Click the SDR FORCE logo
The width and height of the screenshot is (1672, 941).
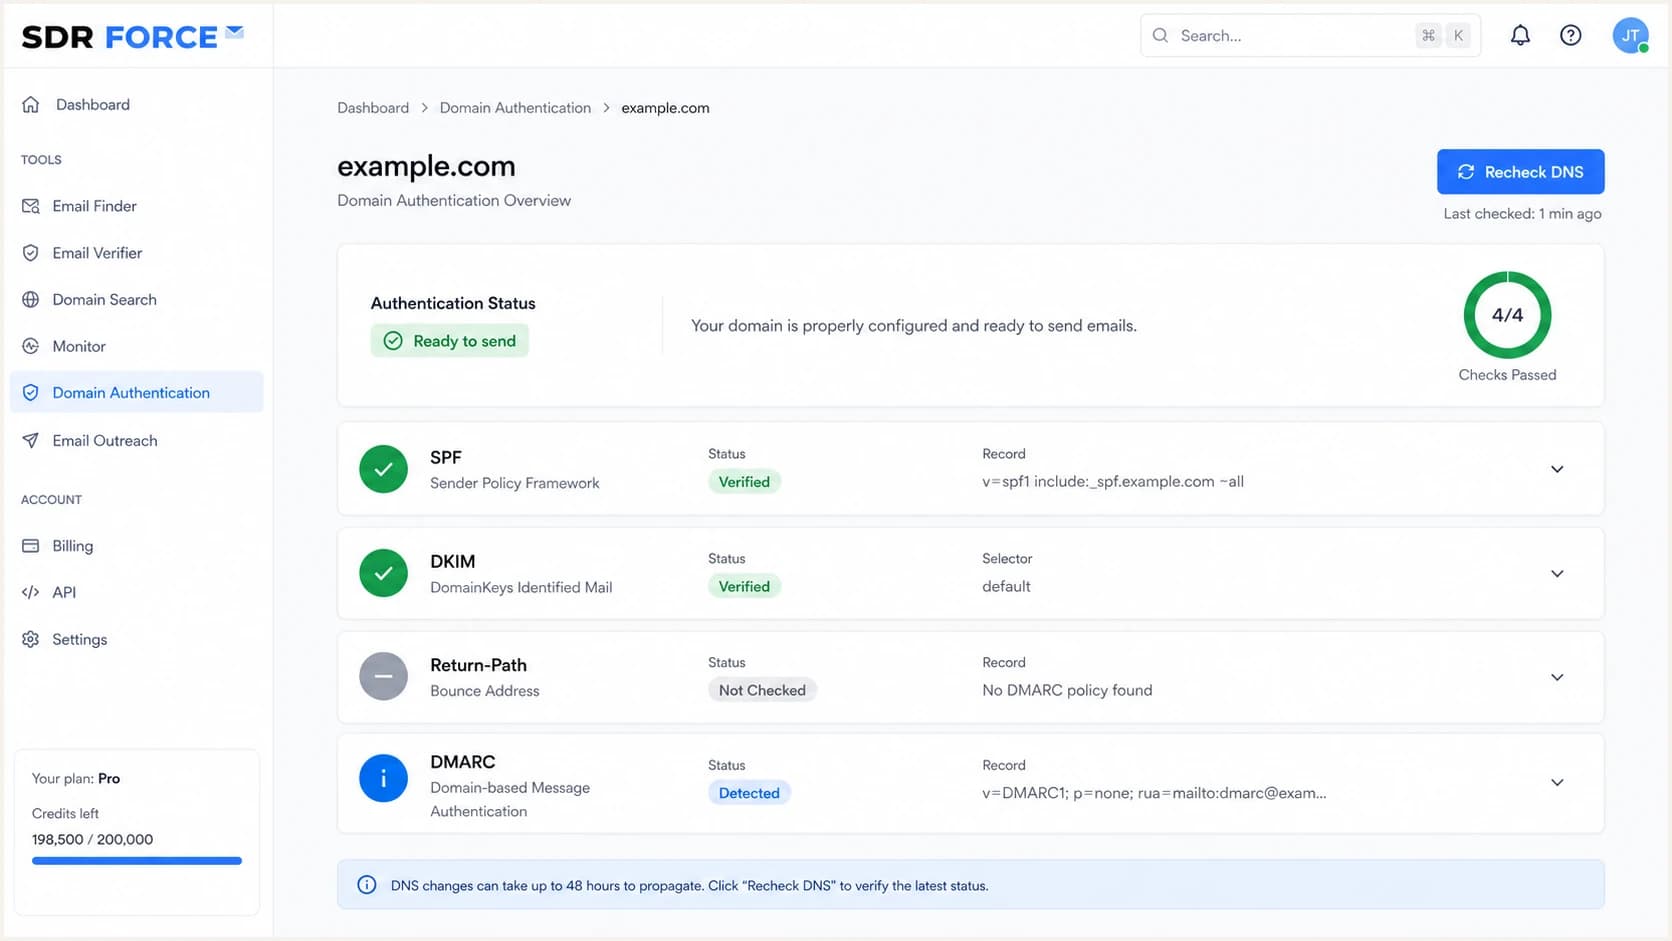click(x=132, y=36)
